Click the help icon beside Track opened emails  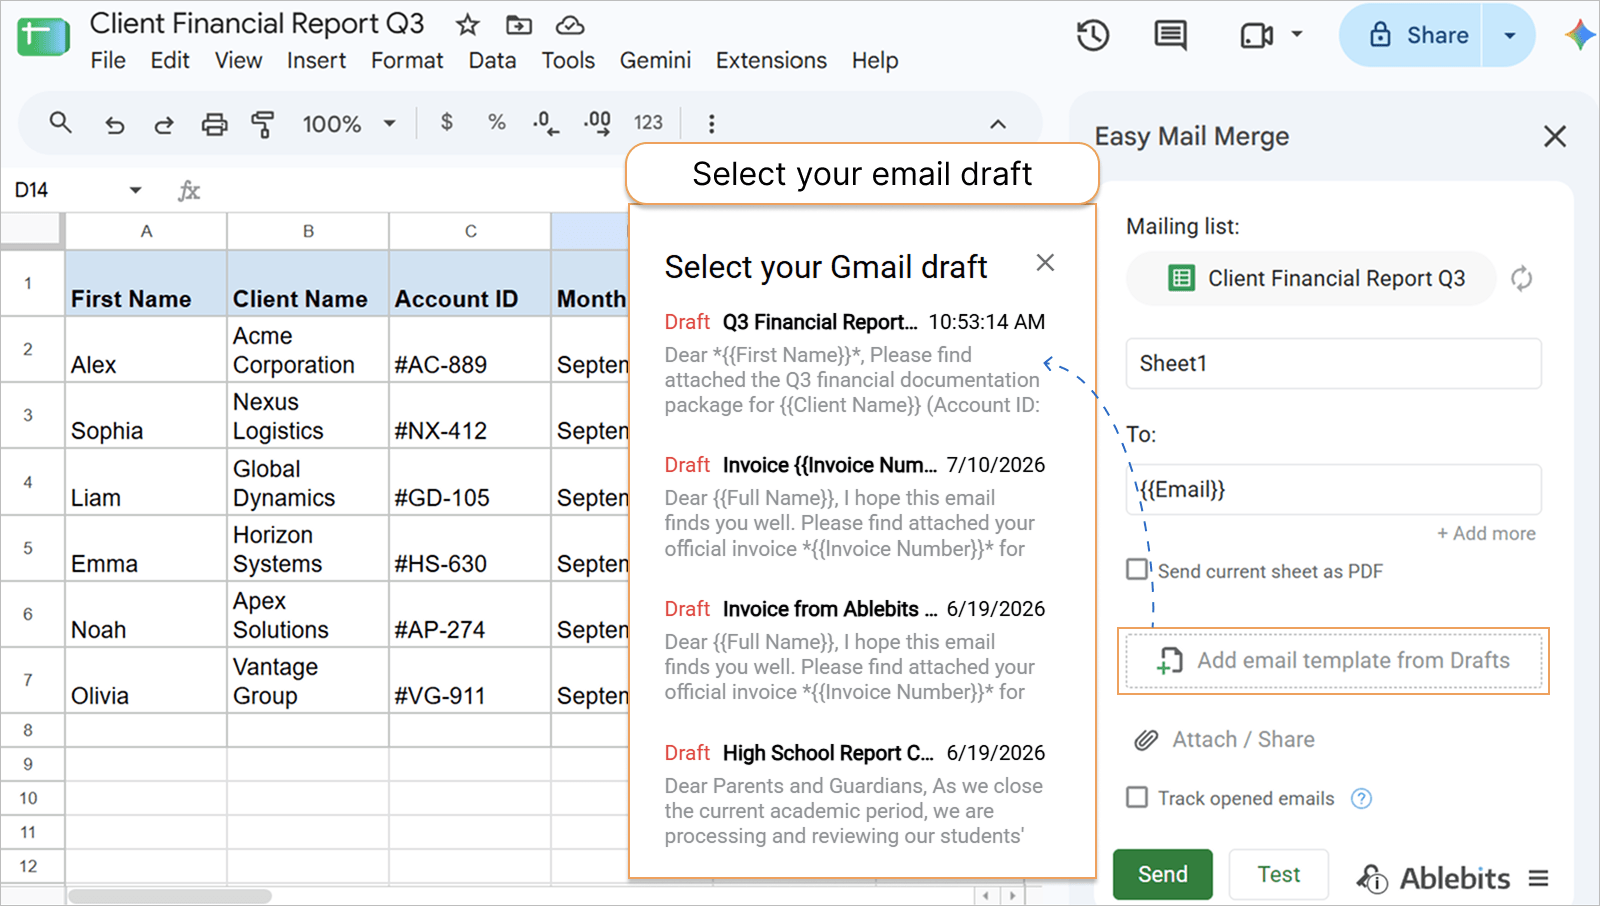tap(1361, 798)
